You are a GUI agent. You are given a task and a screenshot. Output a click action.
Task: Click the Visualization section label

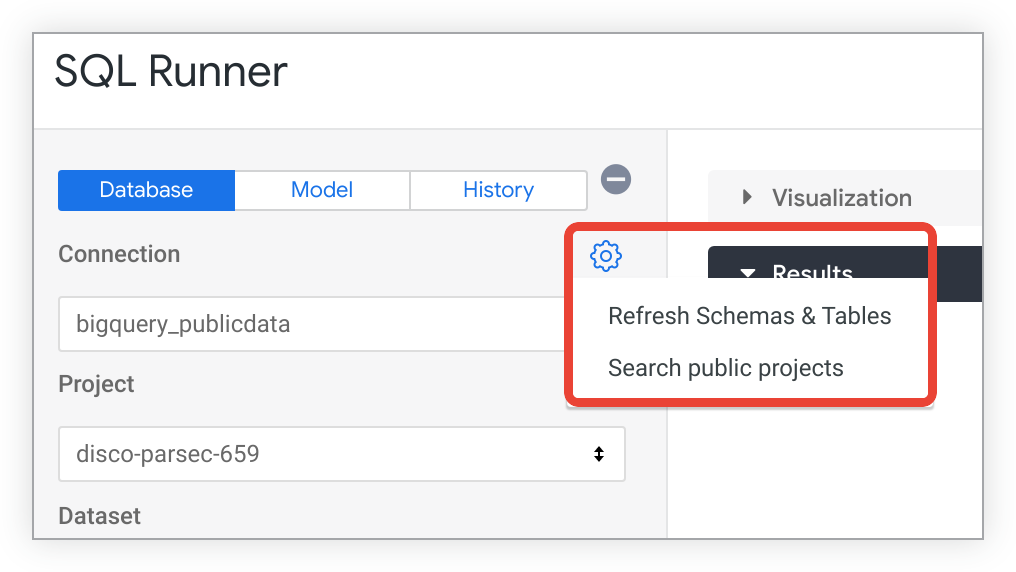pyautogui.click(x=841, y=198)
